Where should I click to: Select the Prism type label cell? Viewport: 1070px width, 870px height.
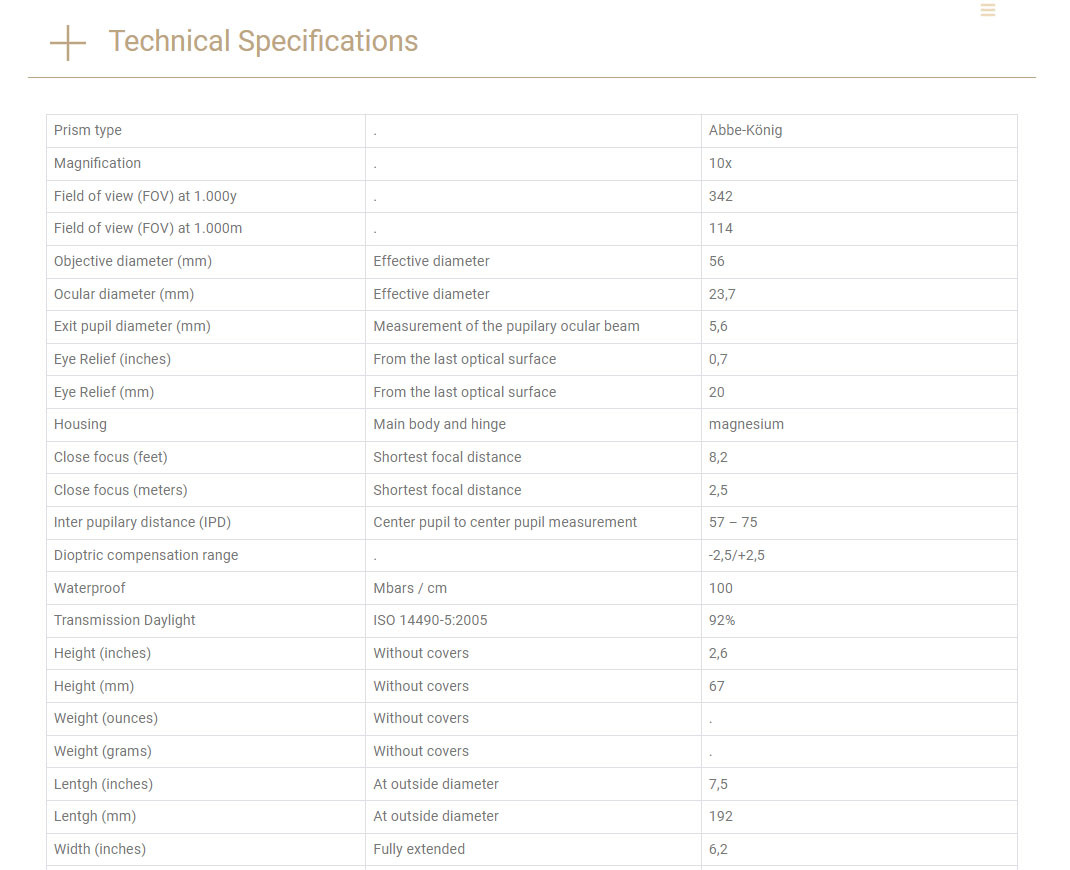pos(88,131)
